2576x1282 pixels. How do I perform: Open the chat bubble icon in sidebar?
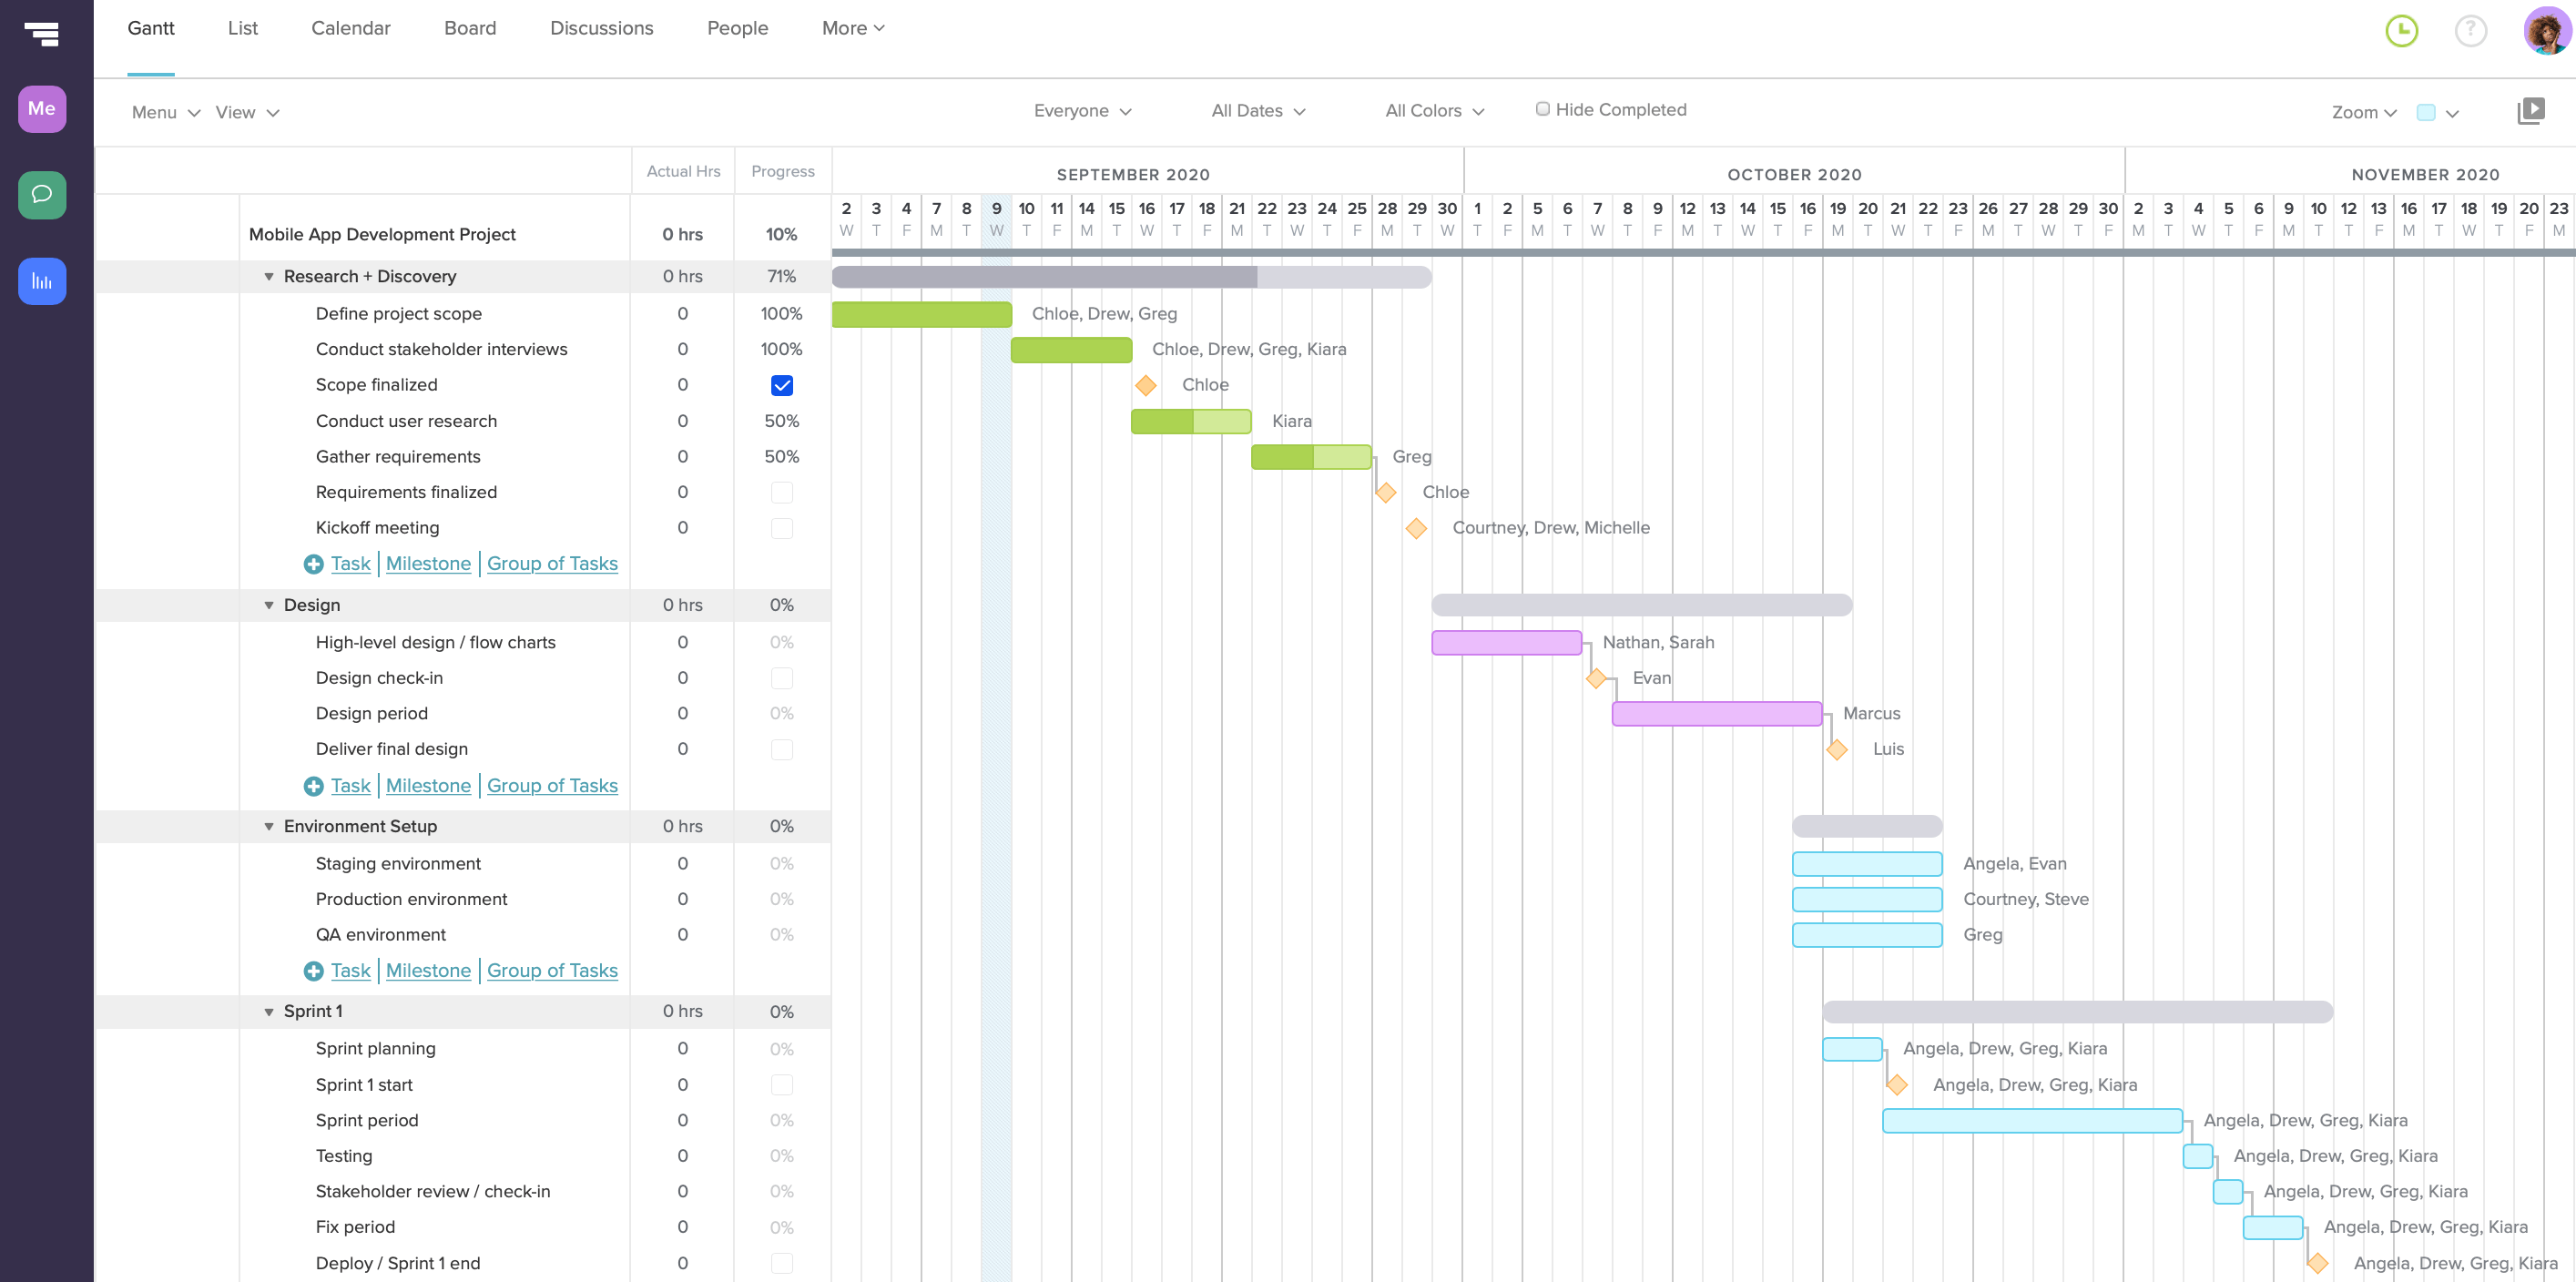[41, 195]
